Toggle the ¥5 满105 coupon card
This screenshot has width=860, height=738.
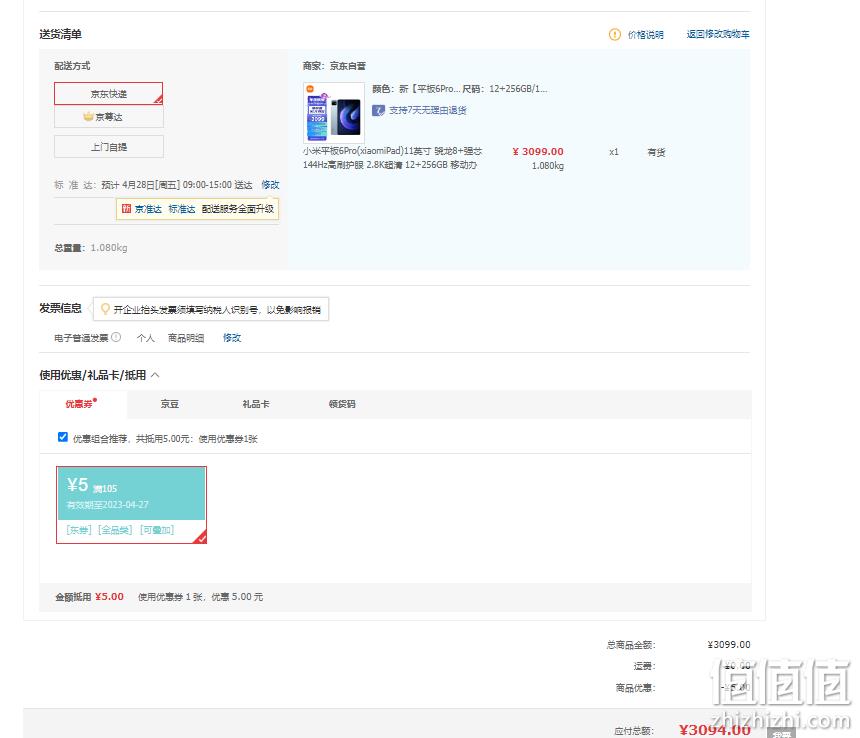(x=132, y=505)
